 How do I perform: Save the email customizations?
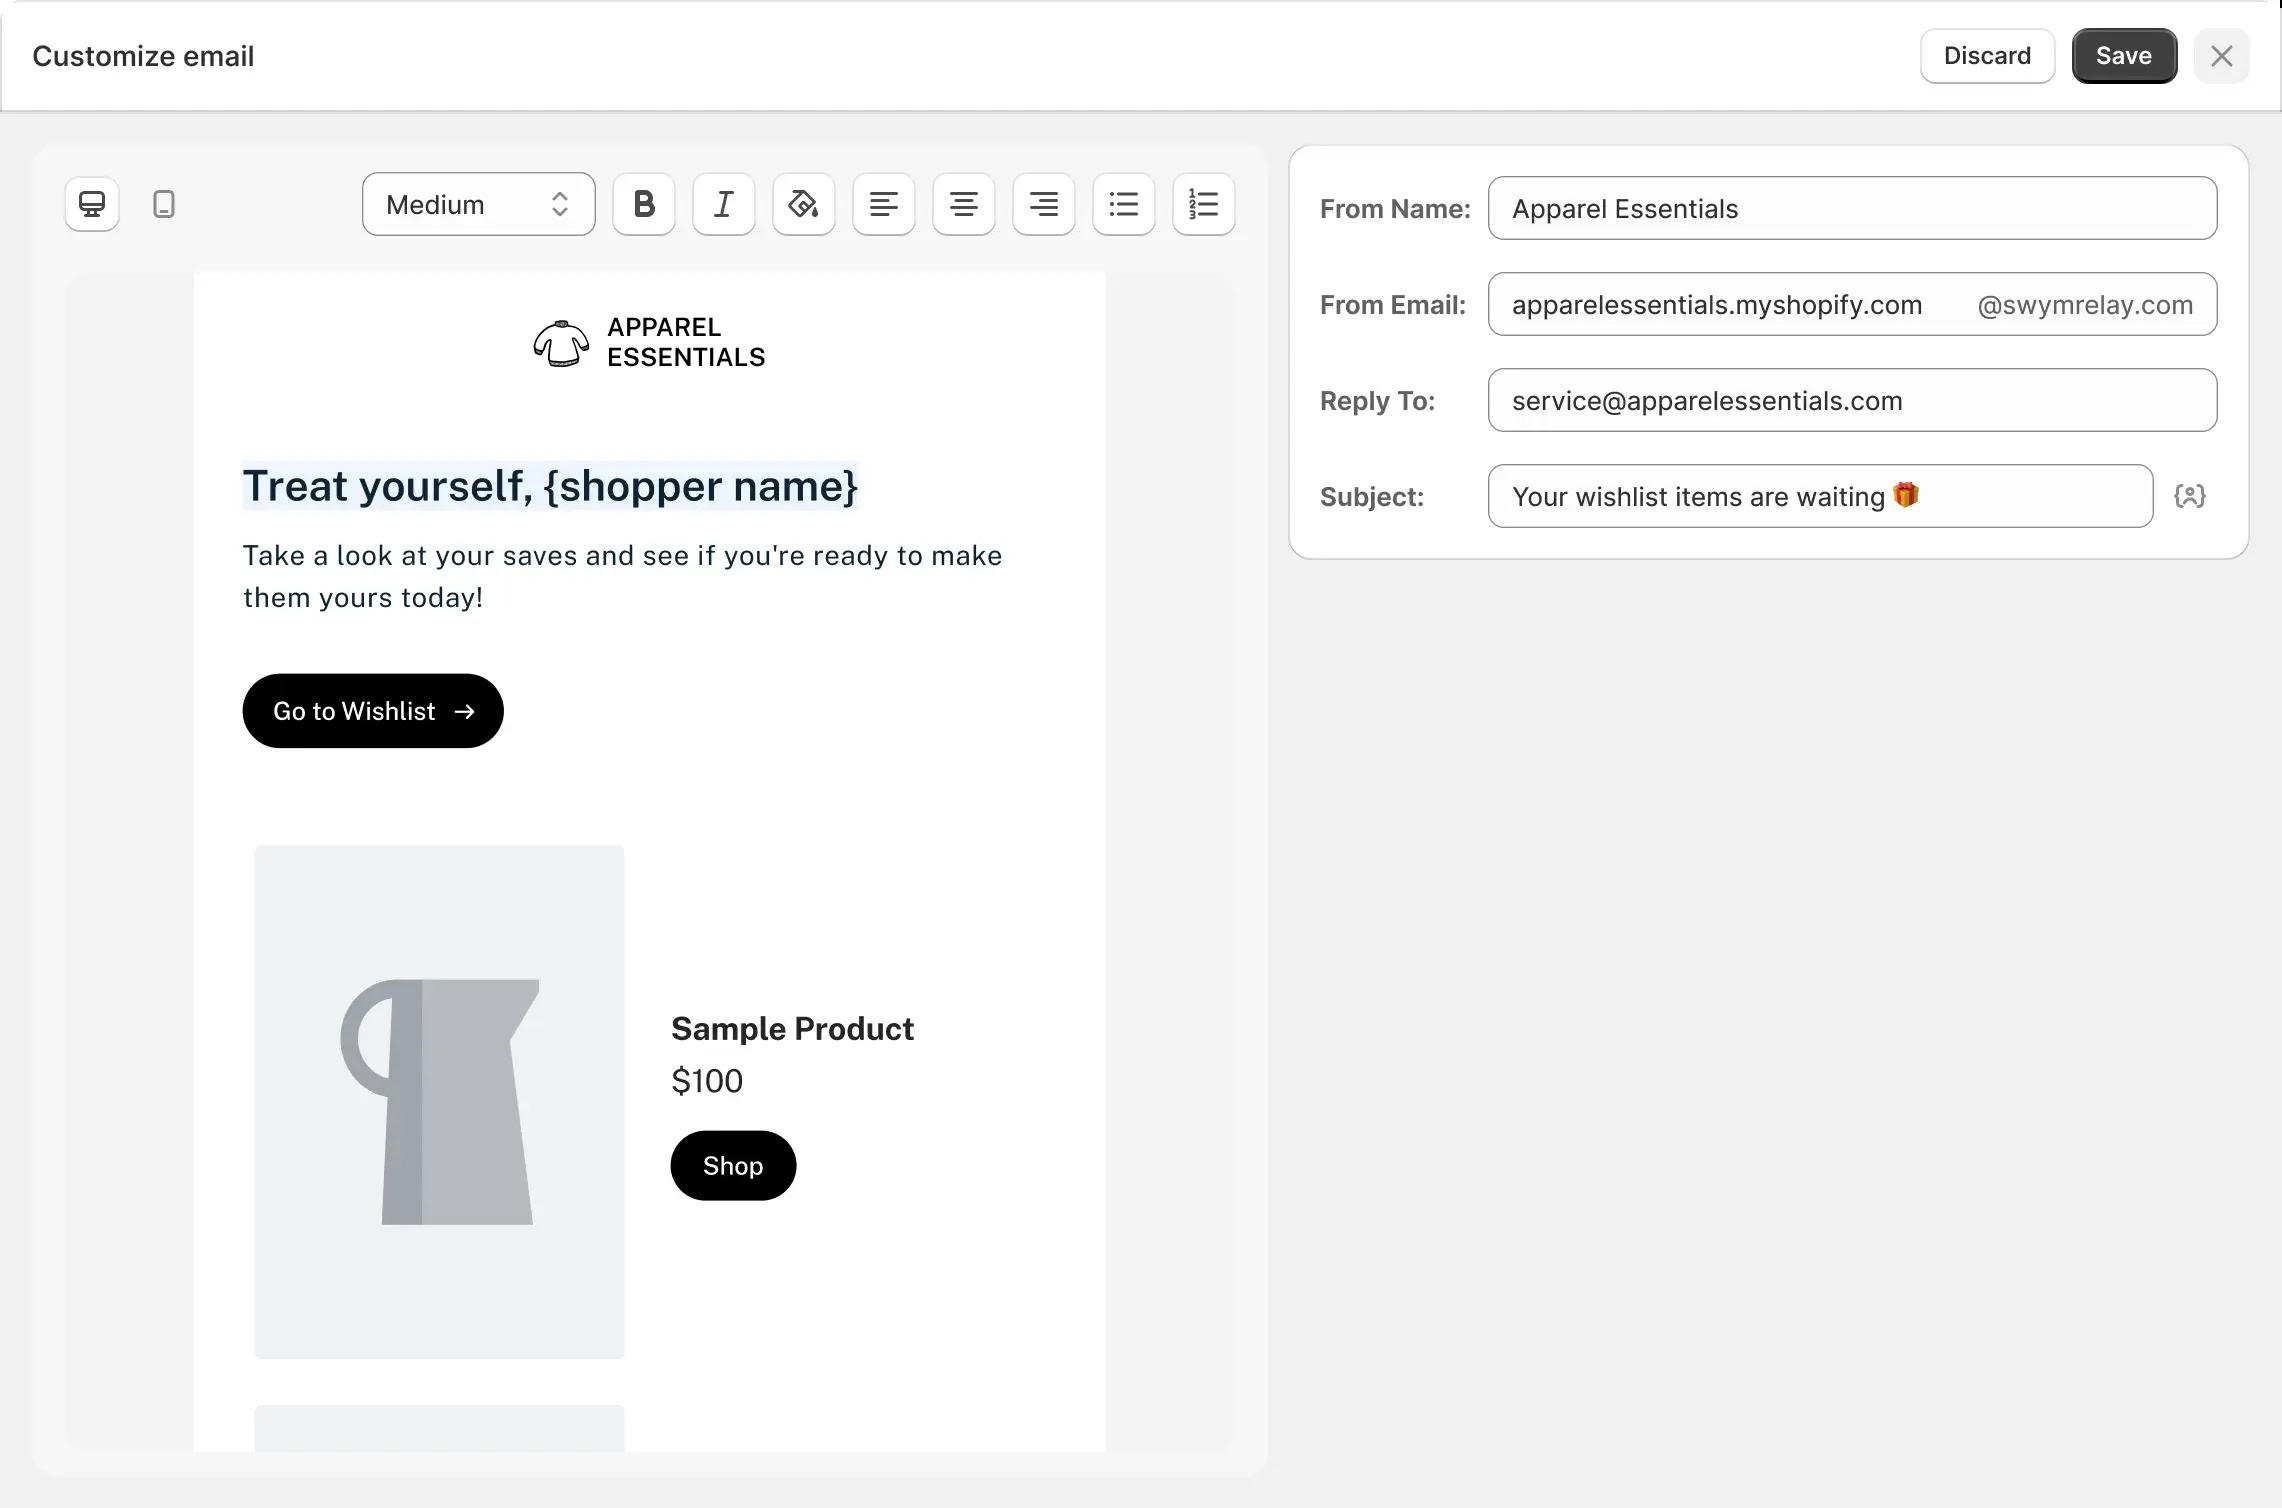tap(2123, 55)
